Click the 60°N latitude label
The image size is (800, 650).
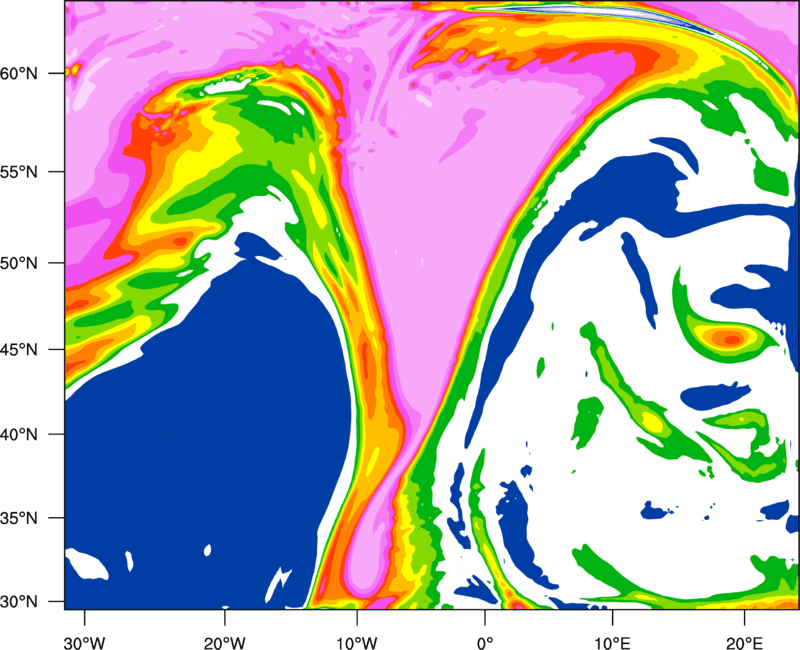[x=21, y=73]
